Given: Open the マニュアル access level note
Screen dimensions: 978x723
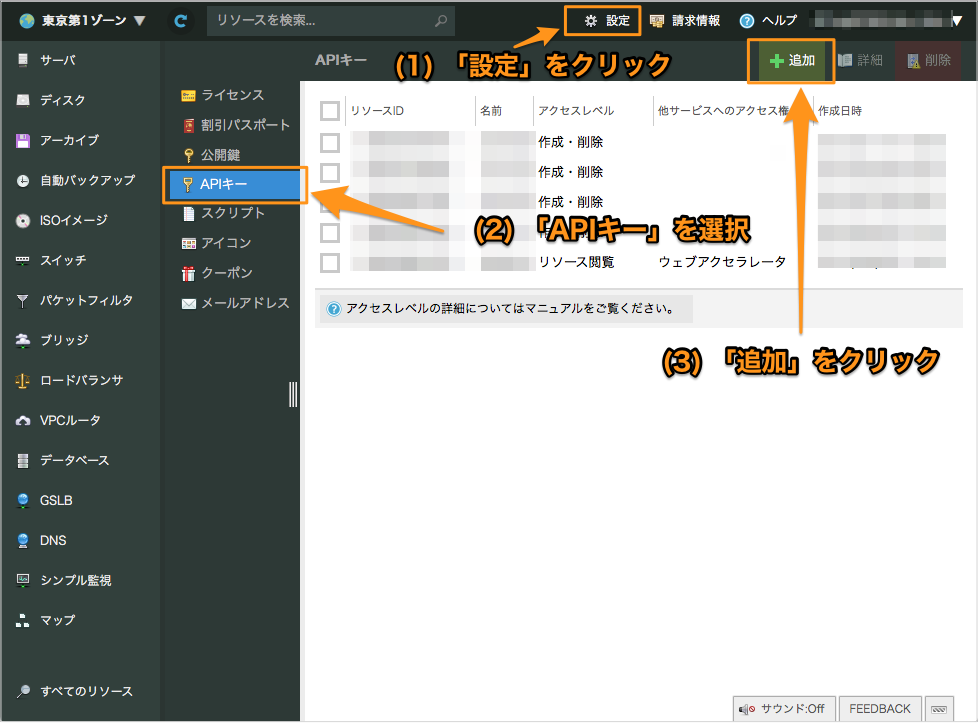Looking at the screenshot, I should 506,309.
